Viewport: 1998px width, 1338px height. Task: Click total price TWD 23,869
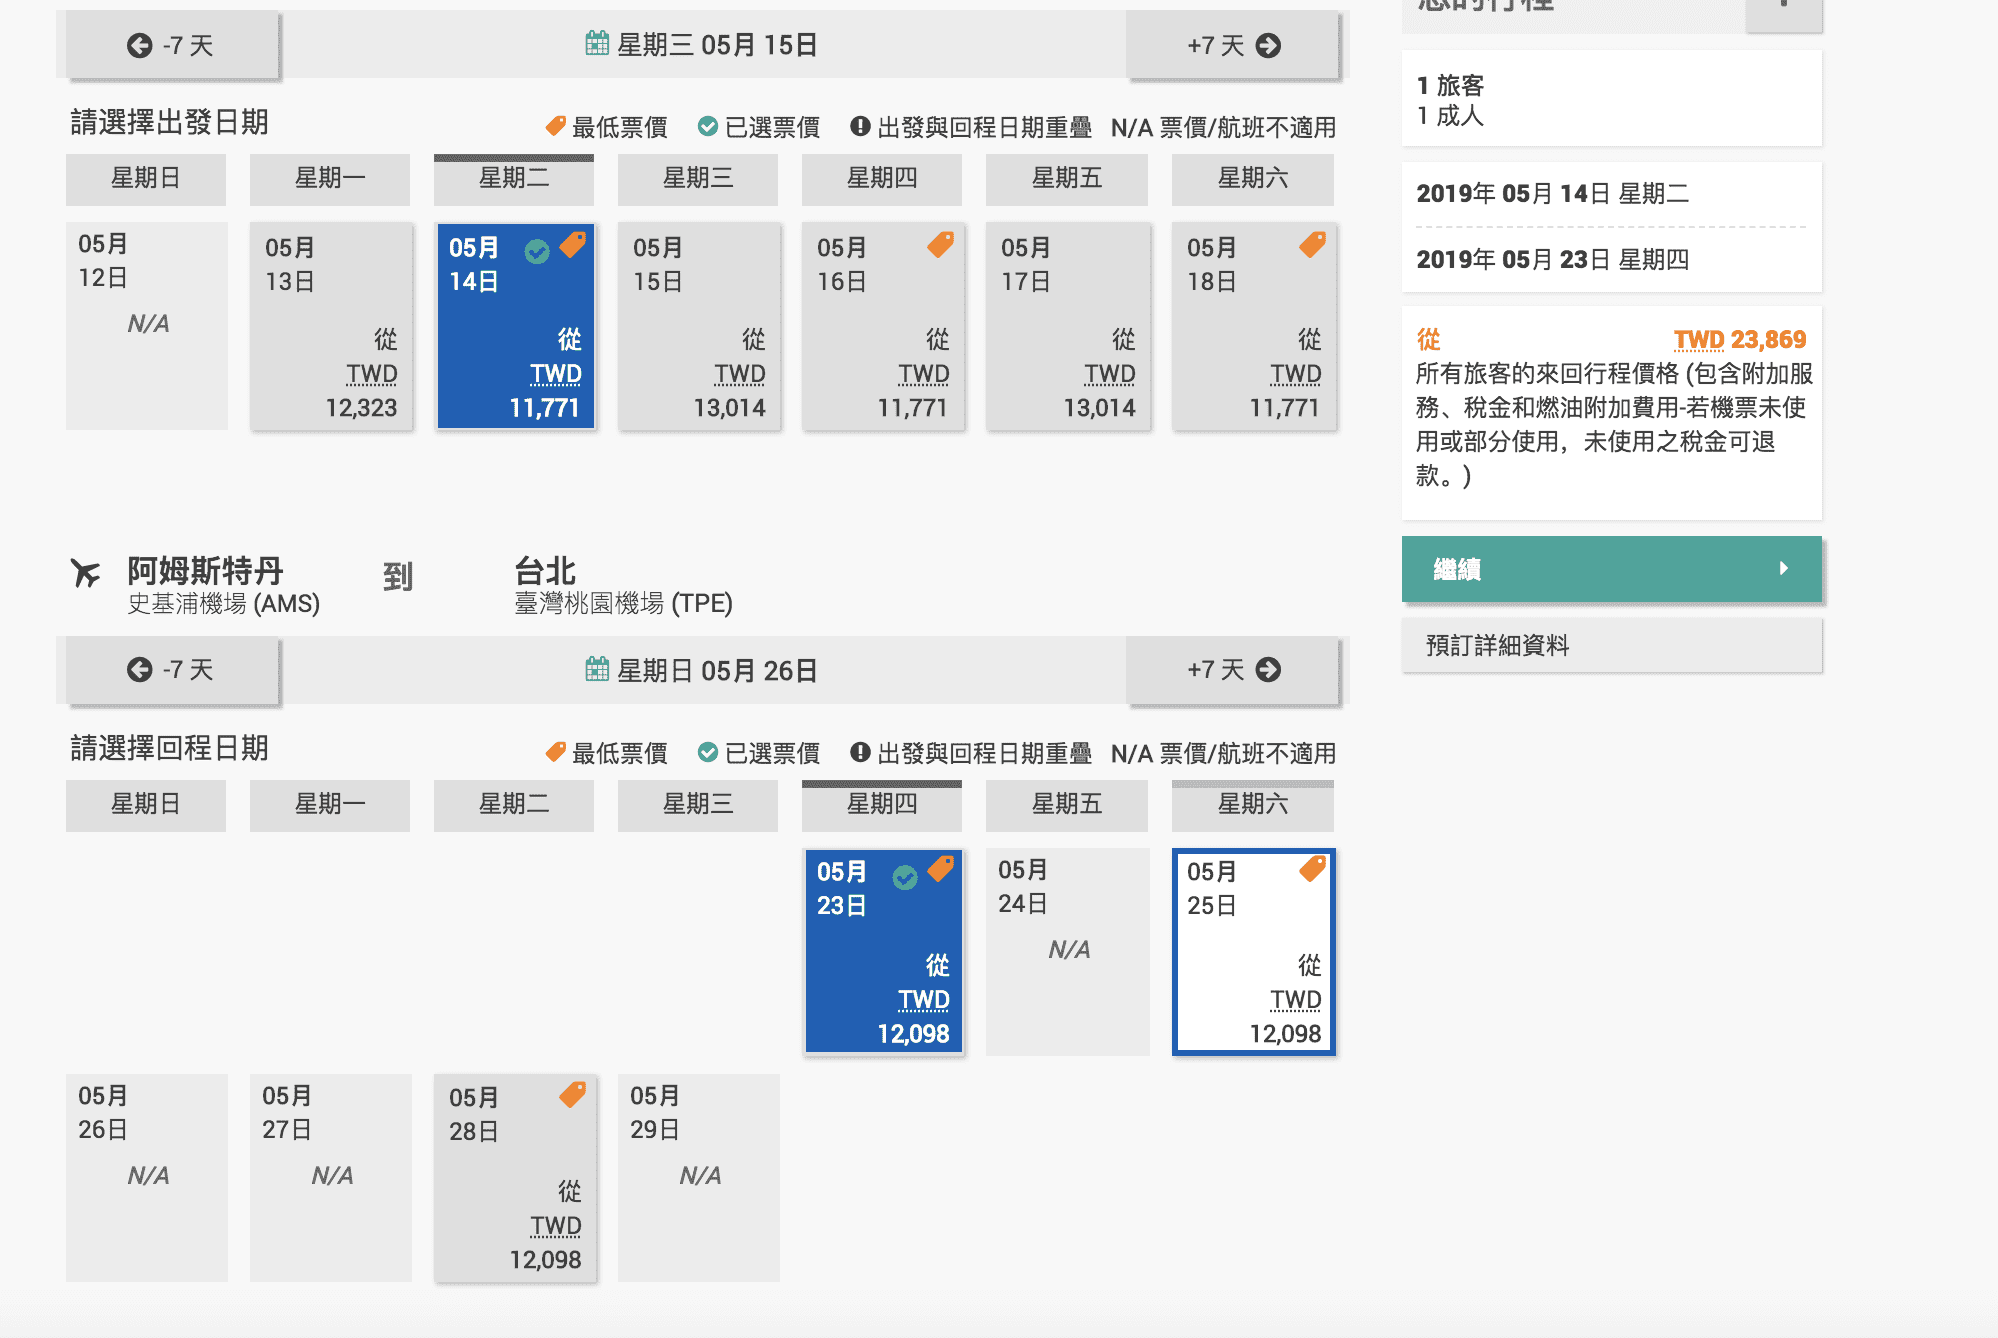1740,340
